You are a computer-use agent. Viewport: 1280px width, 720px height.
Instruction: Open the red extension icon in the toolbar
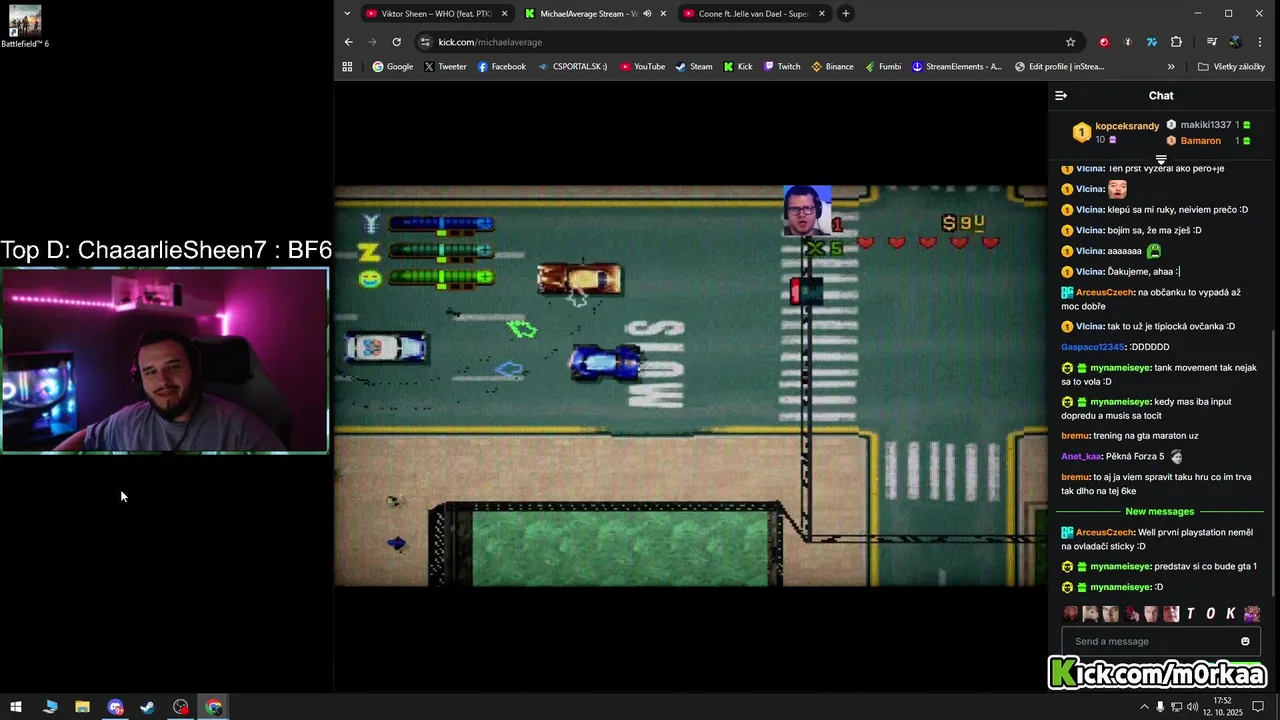pos(1104,42)
